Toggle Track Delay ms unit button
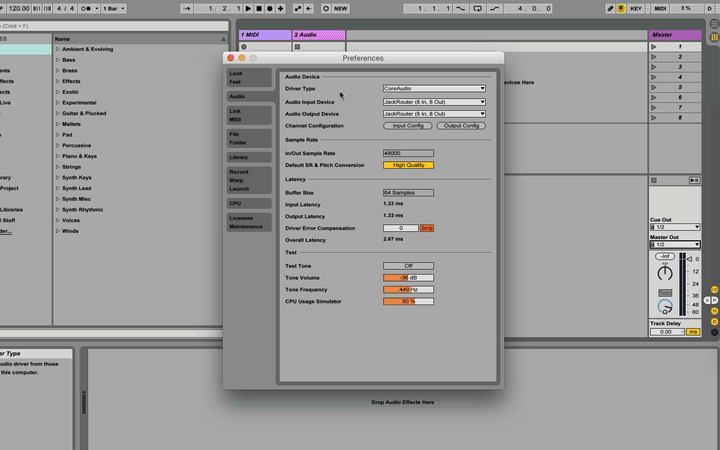720x450 pixels. (x=692, y=332)
